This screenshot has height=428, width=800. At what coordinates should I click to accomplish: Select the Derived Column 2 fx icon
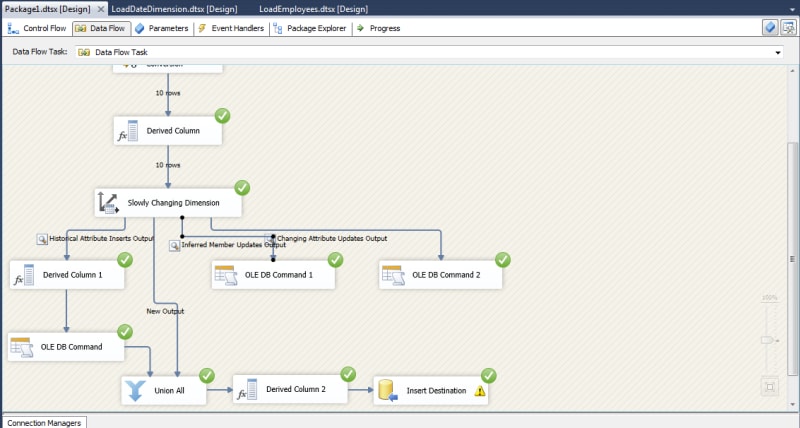pyautogui.click(x=247, y=389)
